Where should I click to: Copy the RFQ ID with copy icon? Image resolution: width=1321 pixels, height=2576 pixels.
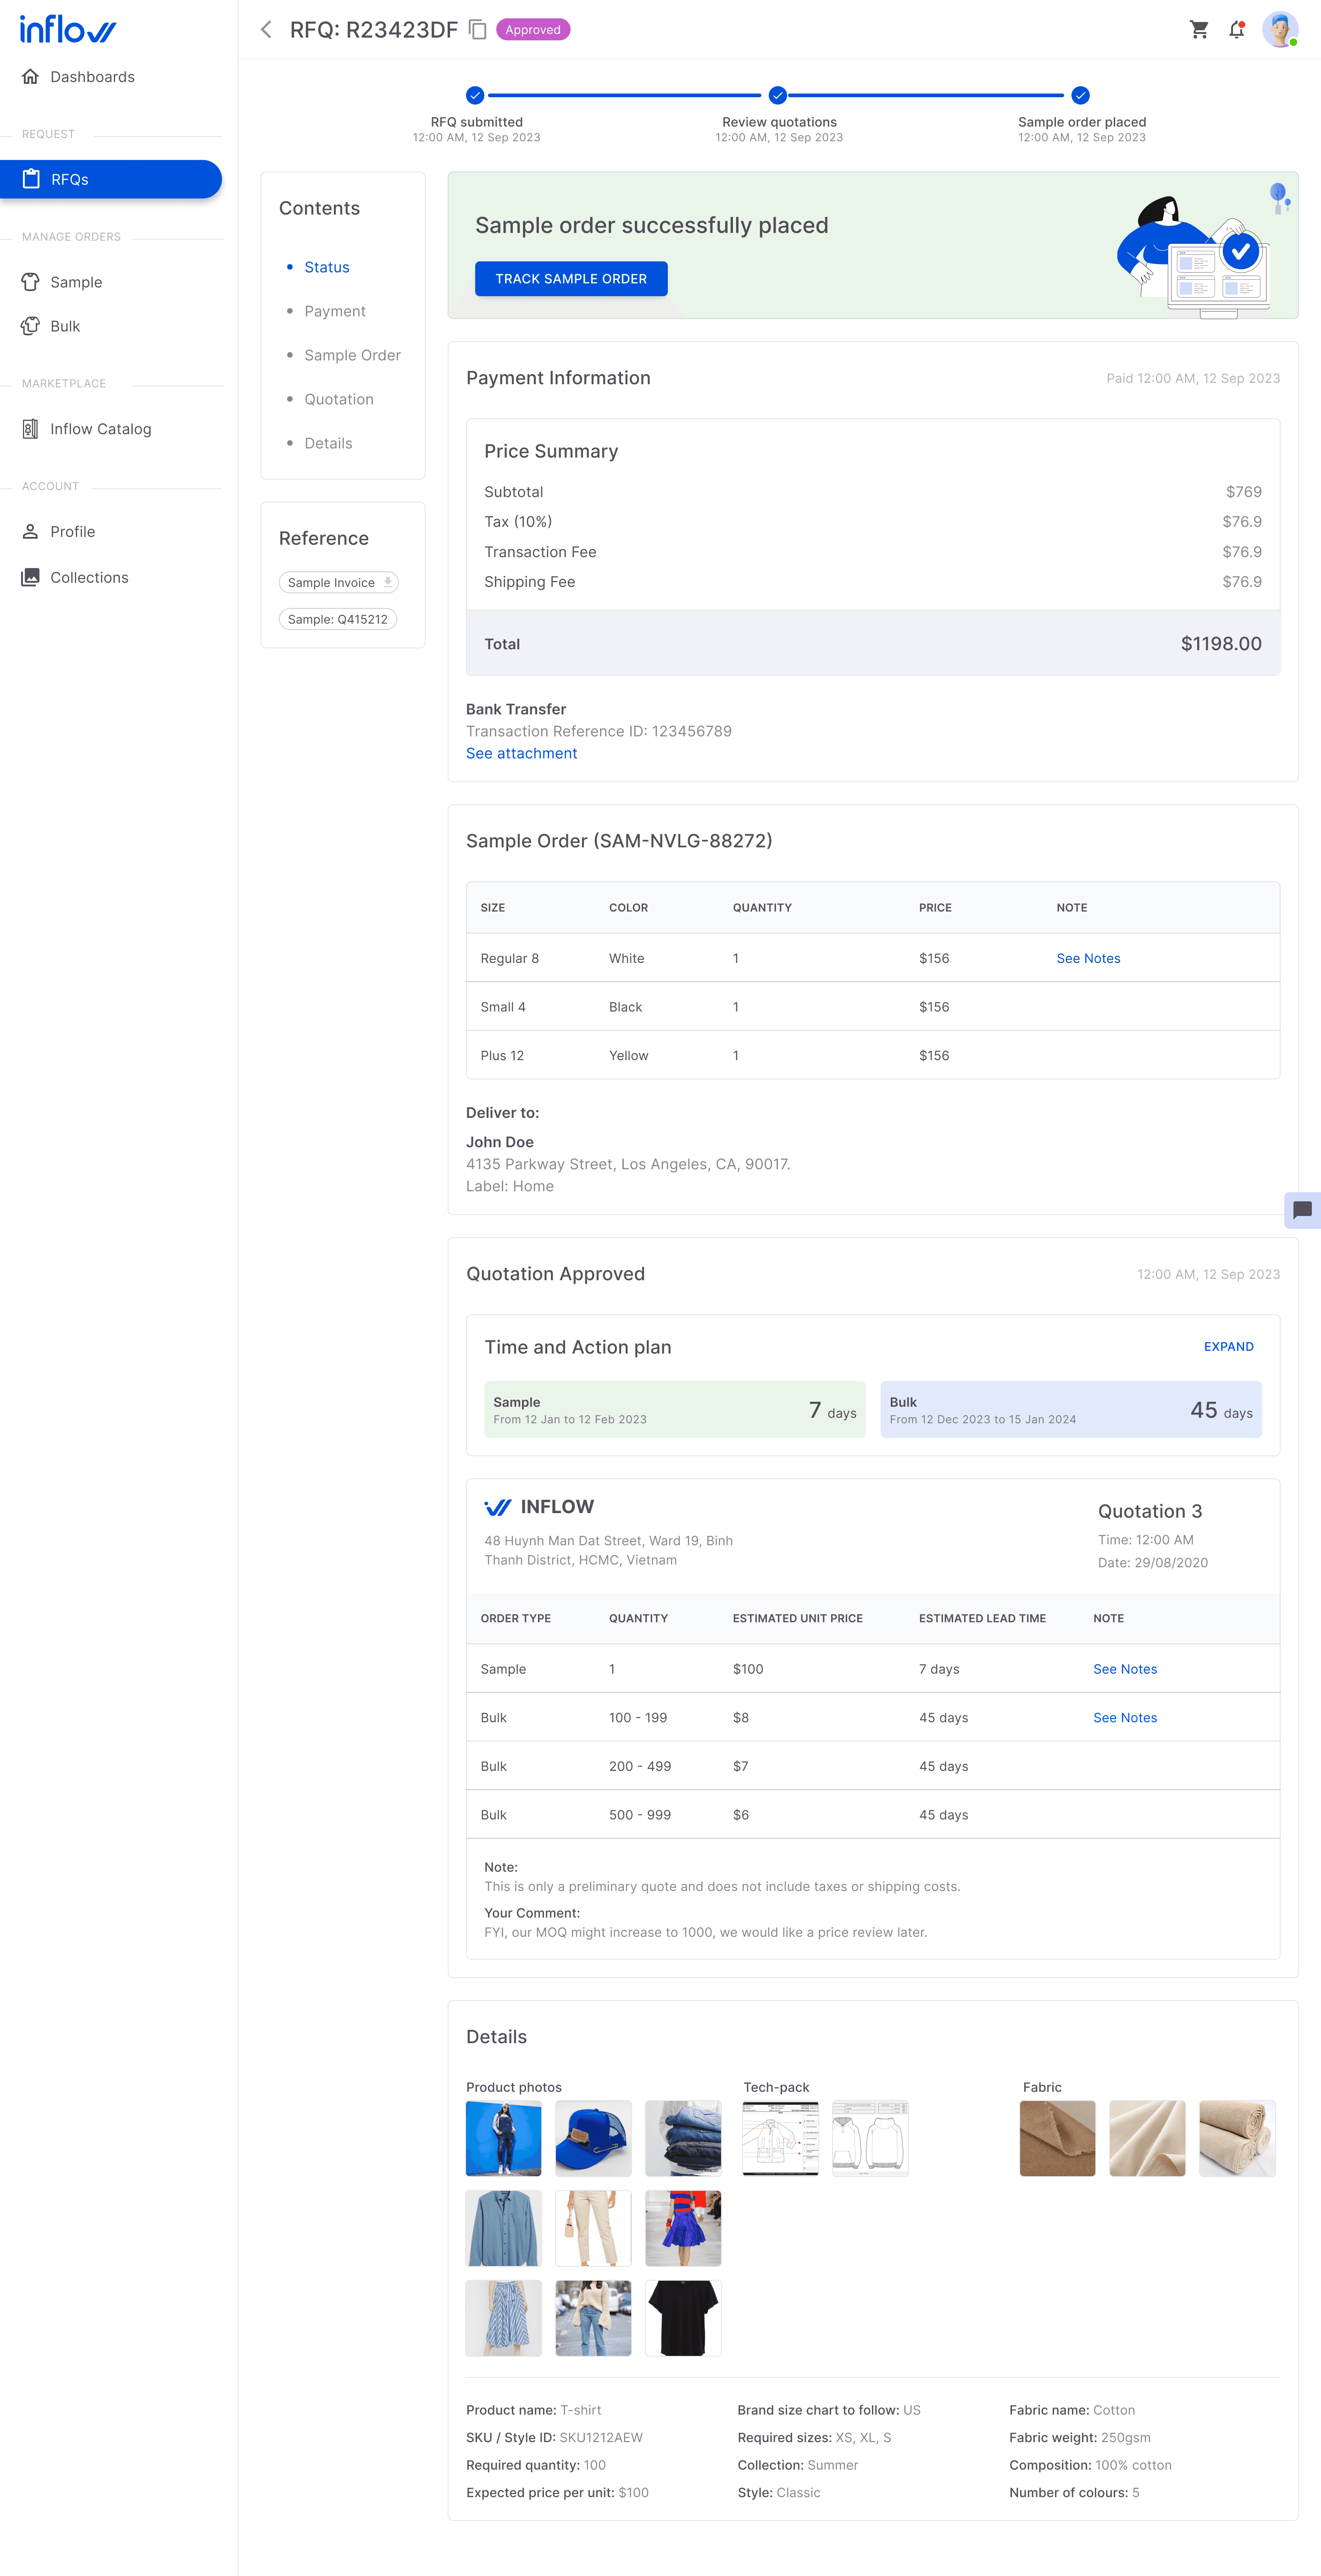[x=478, y=30]
